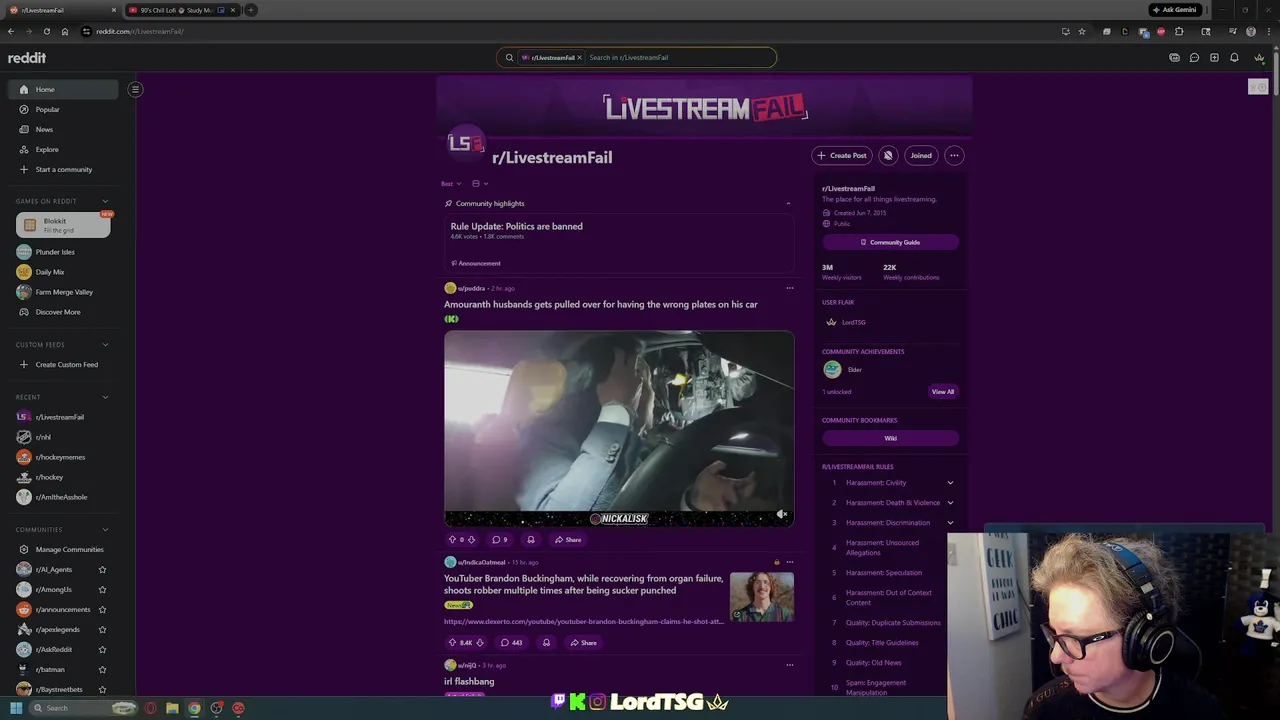Downvote the Amouranth husbands post
Image resolution: width=1280 pixels, height=720 pixels.
[471, 540]
